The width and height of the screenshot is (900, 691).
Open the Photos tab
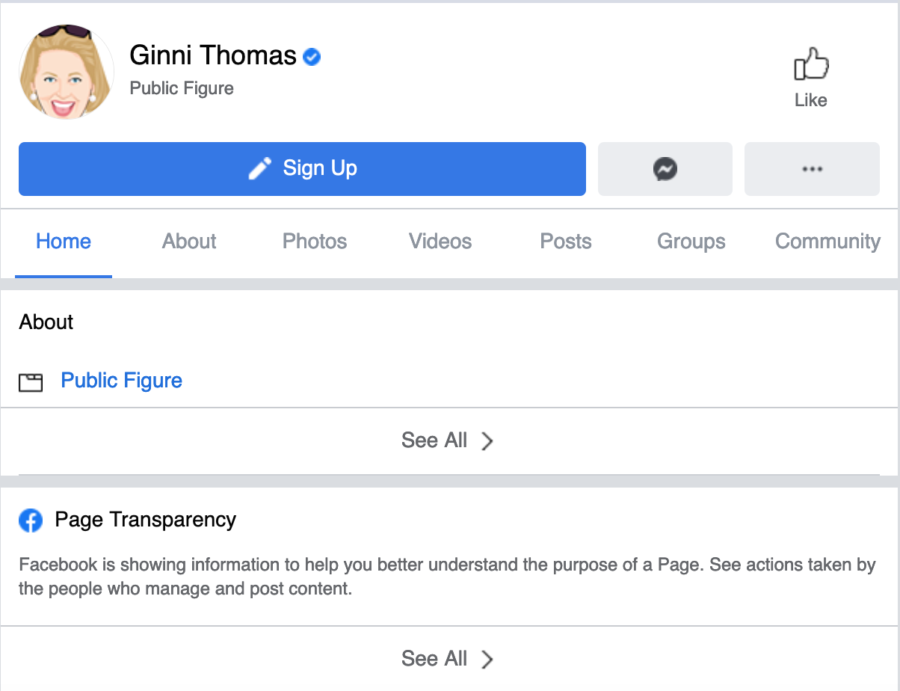click(315, 241)
